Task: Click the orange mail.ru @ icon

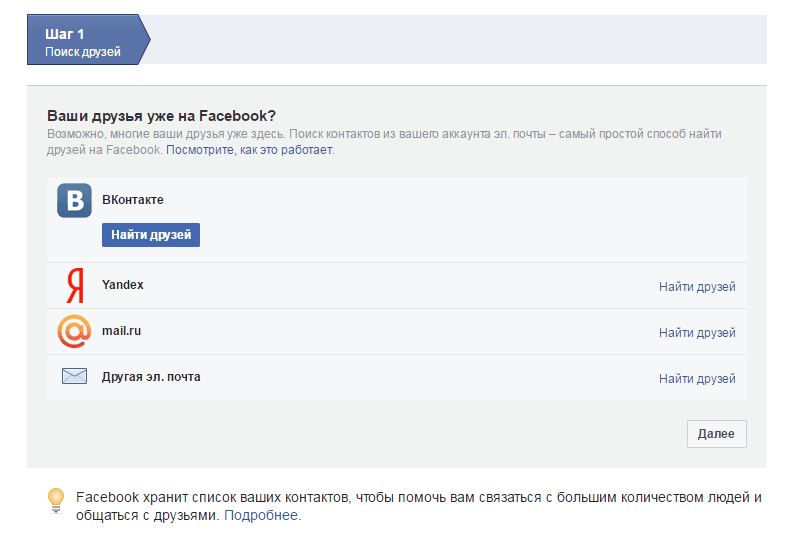Action: pos(74,332)
